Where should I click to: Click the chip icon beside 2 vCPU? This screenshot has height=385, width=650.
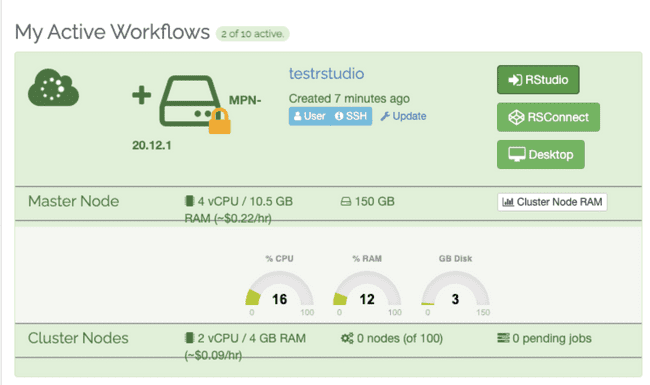189,338
